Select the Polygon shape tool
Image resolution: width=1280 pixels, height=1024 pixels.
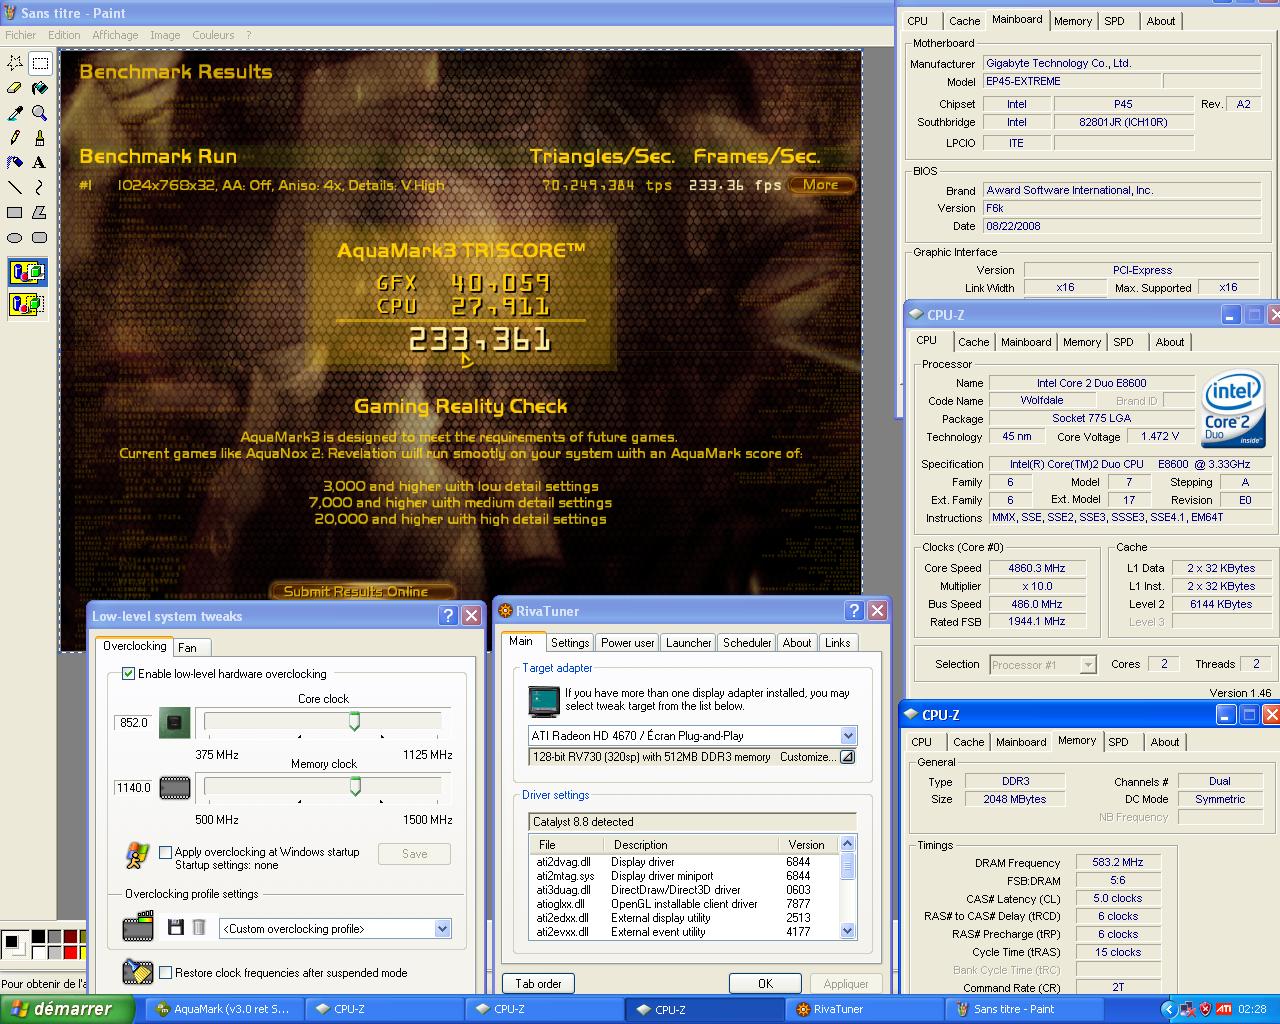click(x=40, y=212)
